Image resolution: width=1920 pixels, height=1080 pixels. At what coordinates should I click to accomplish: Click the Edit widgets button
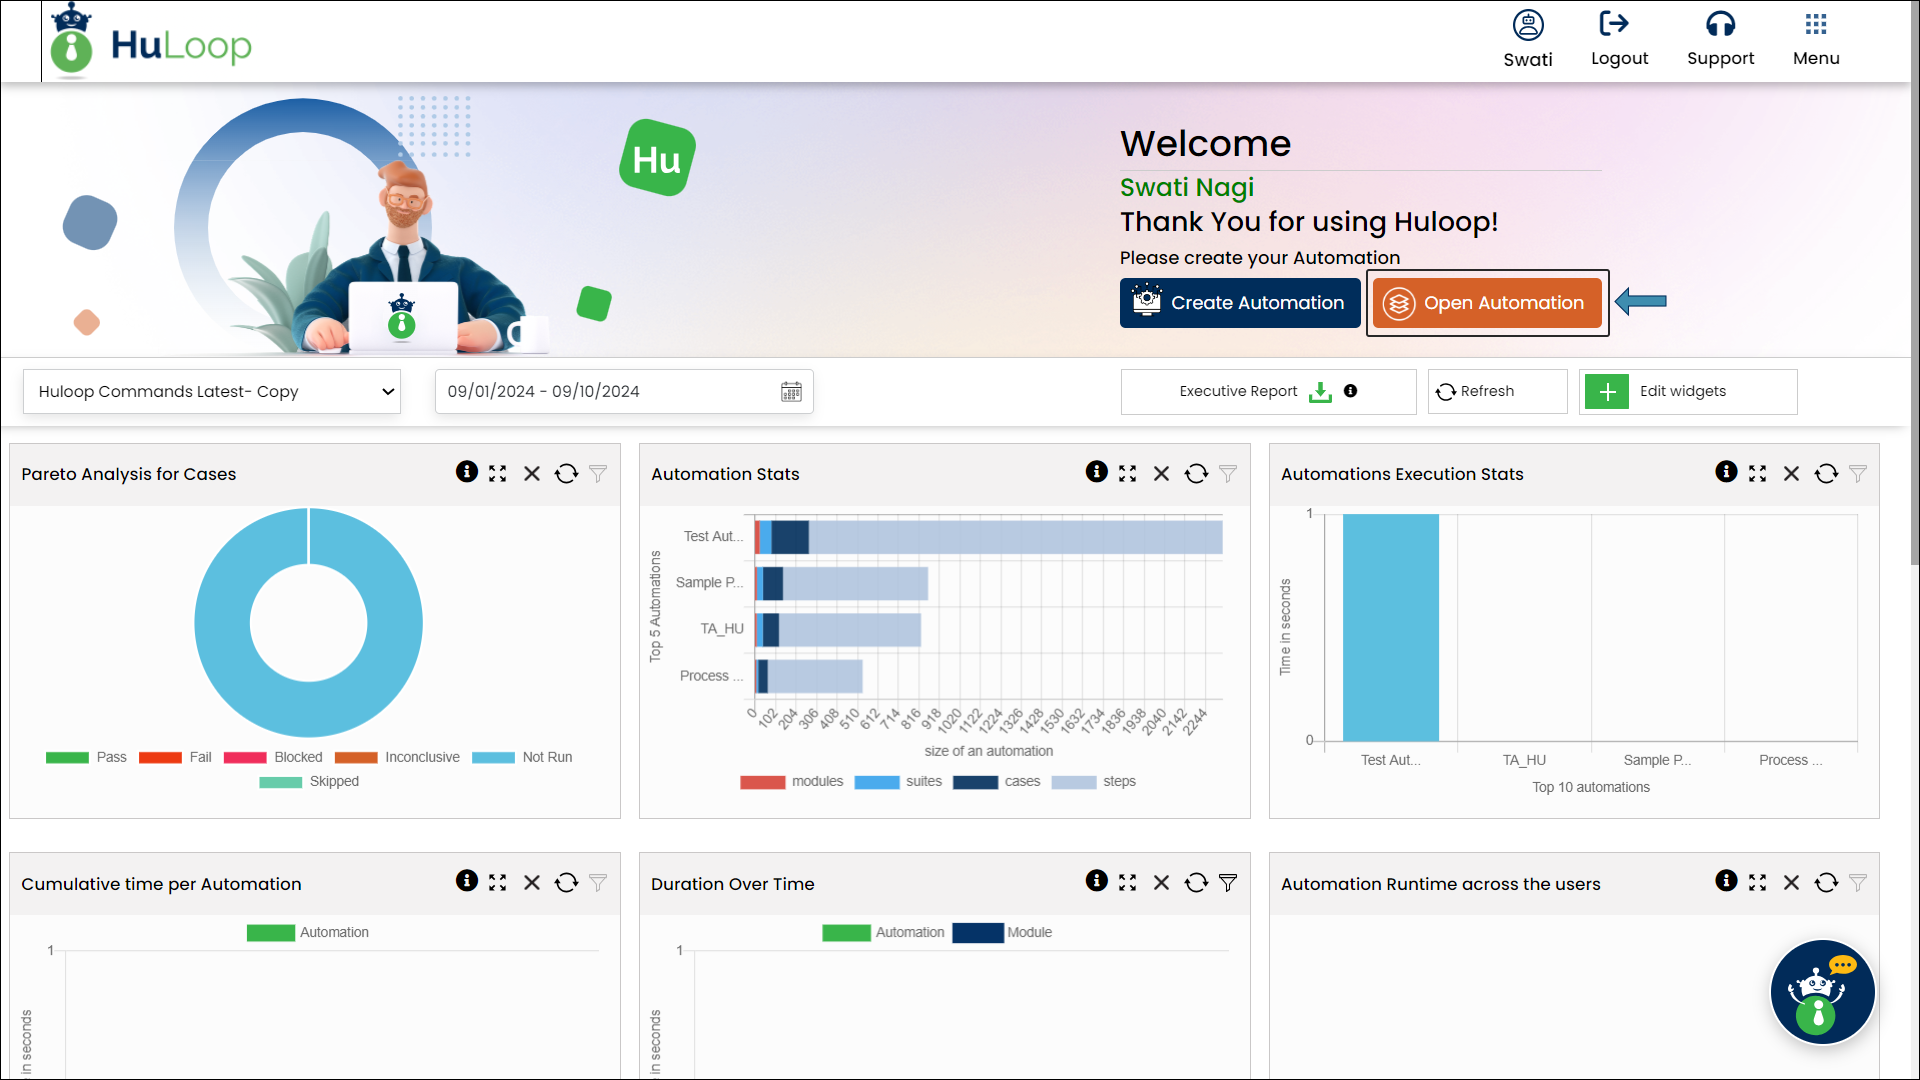point(1688,392)
